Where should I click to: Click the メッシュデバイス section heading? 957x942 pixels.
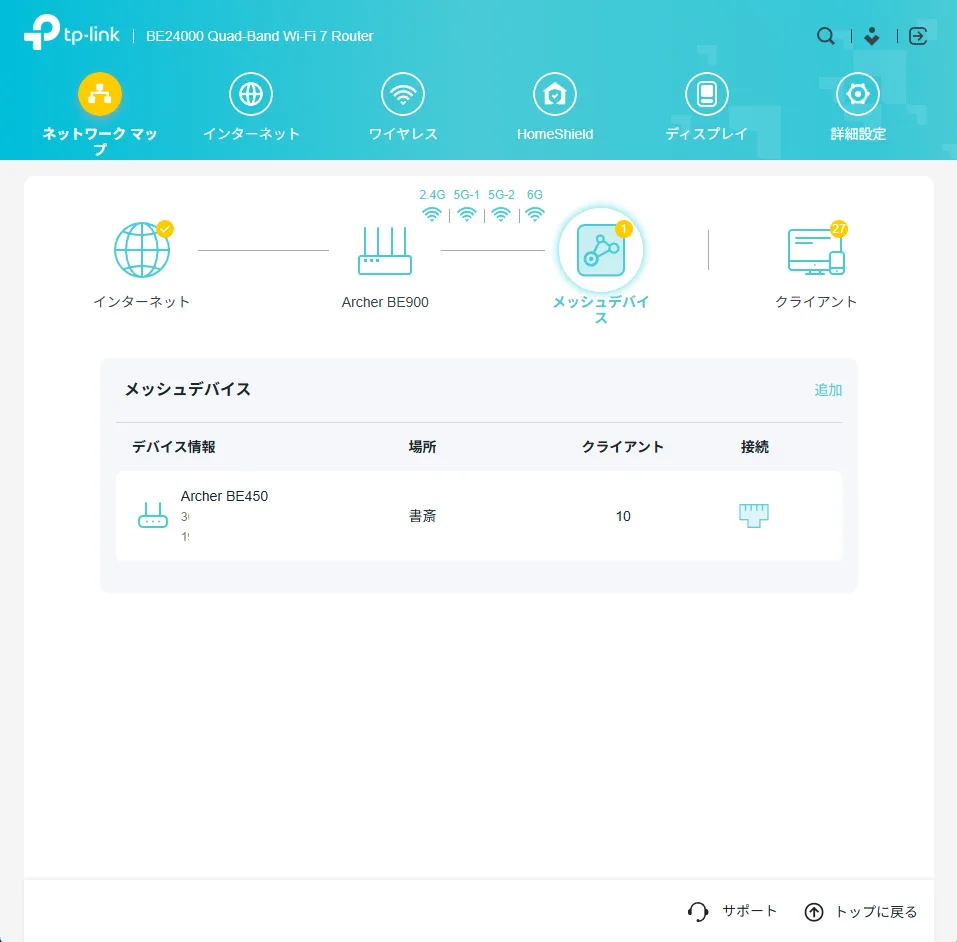[187, 389]
